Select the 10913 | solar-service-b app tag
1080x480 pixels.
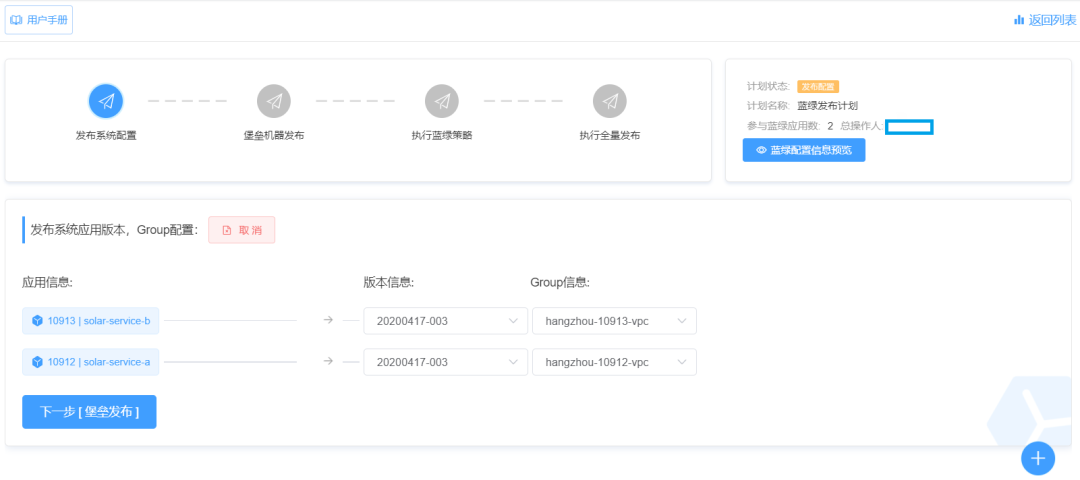98,321
